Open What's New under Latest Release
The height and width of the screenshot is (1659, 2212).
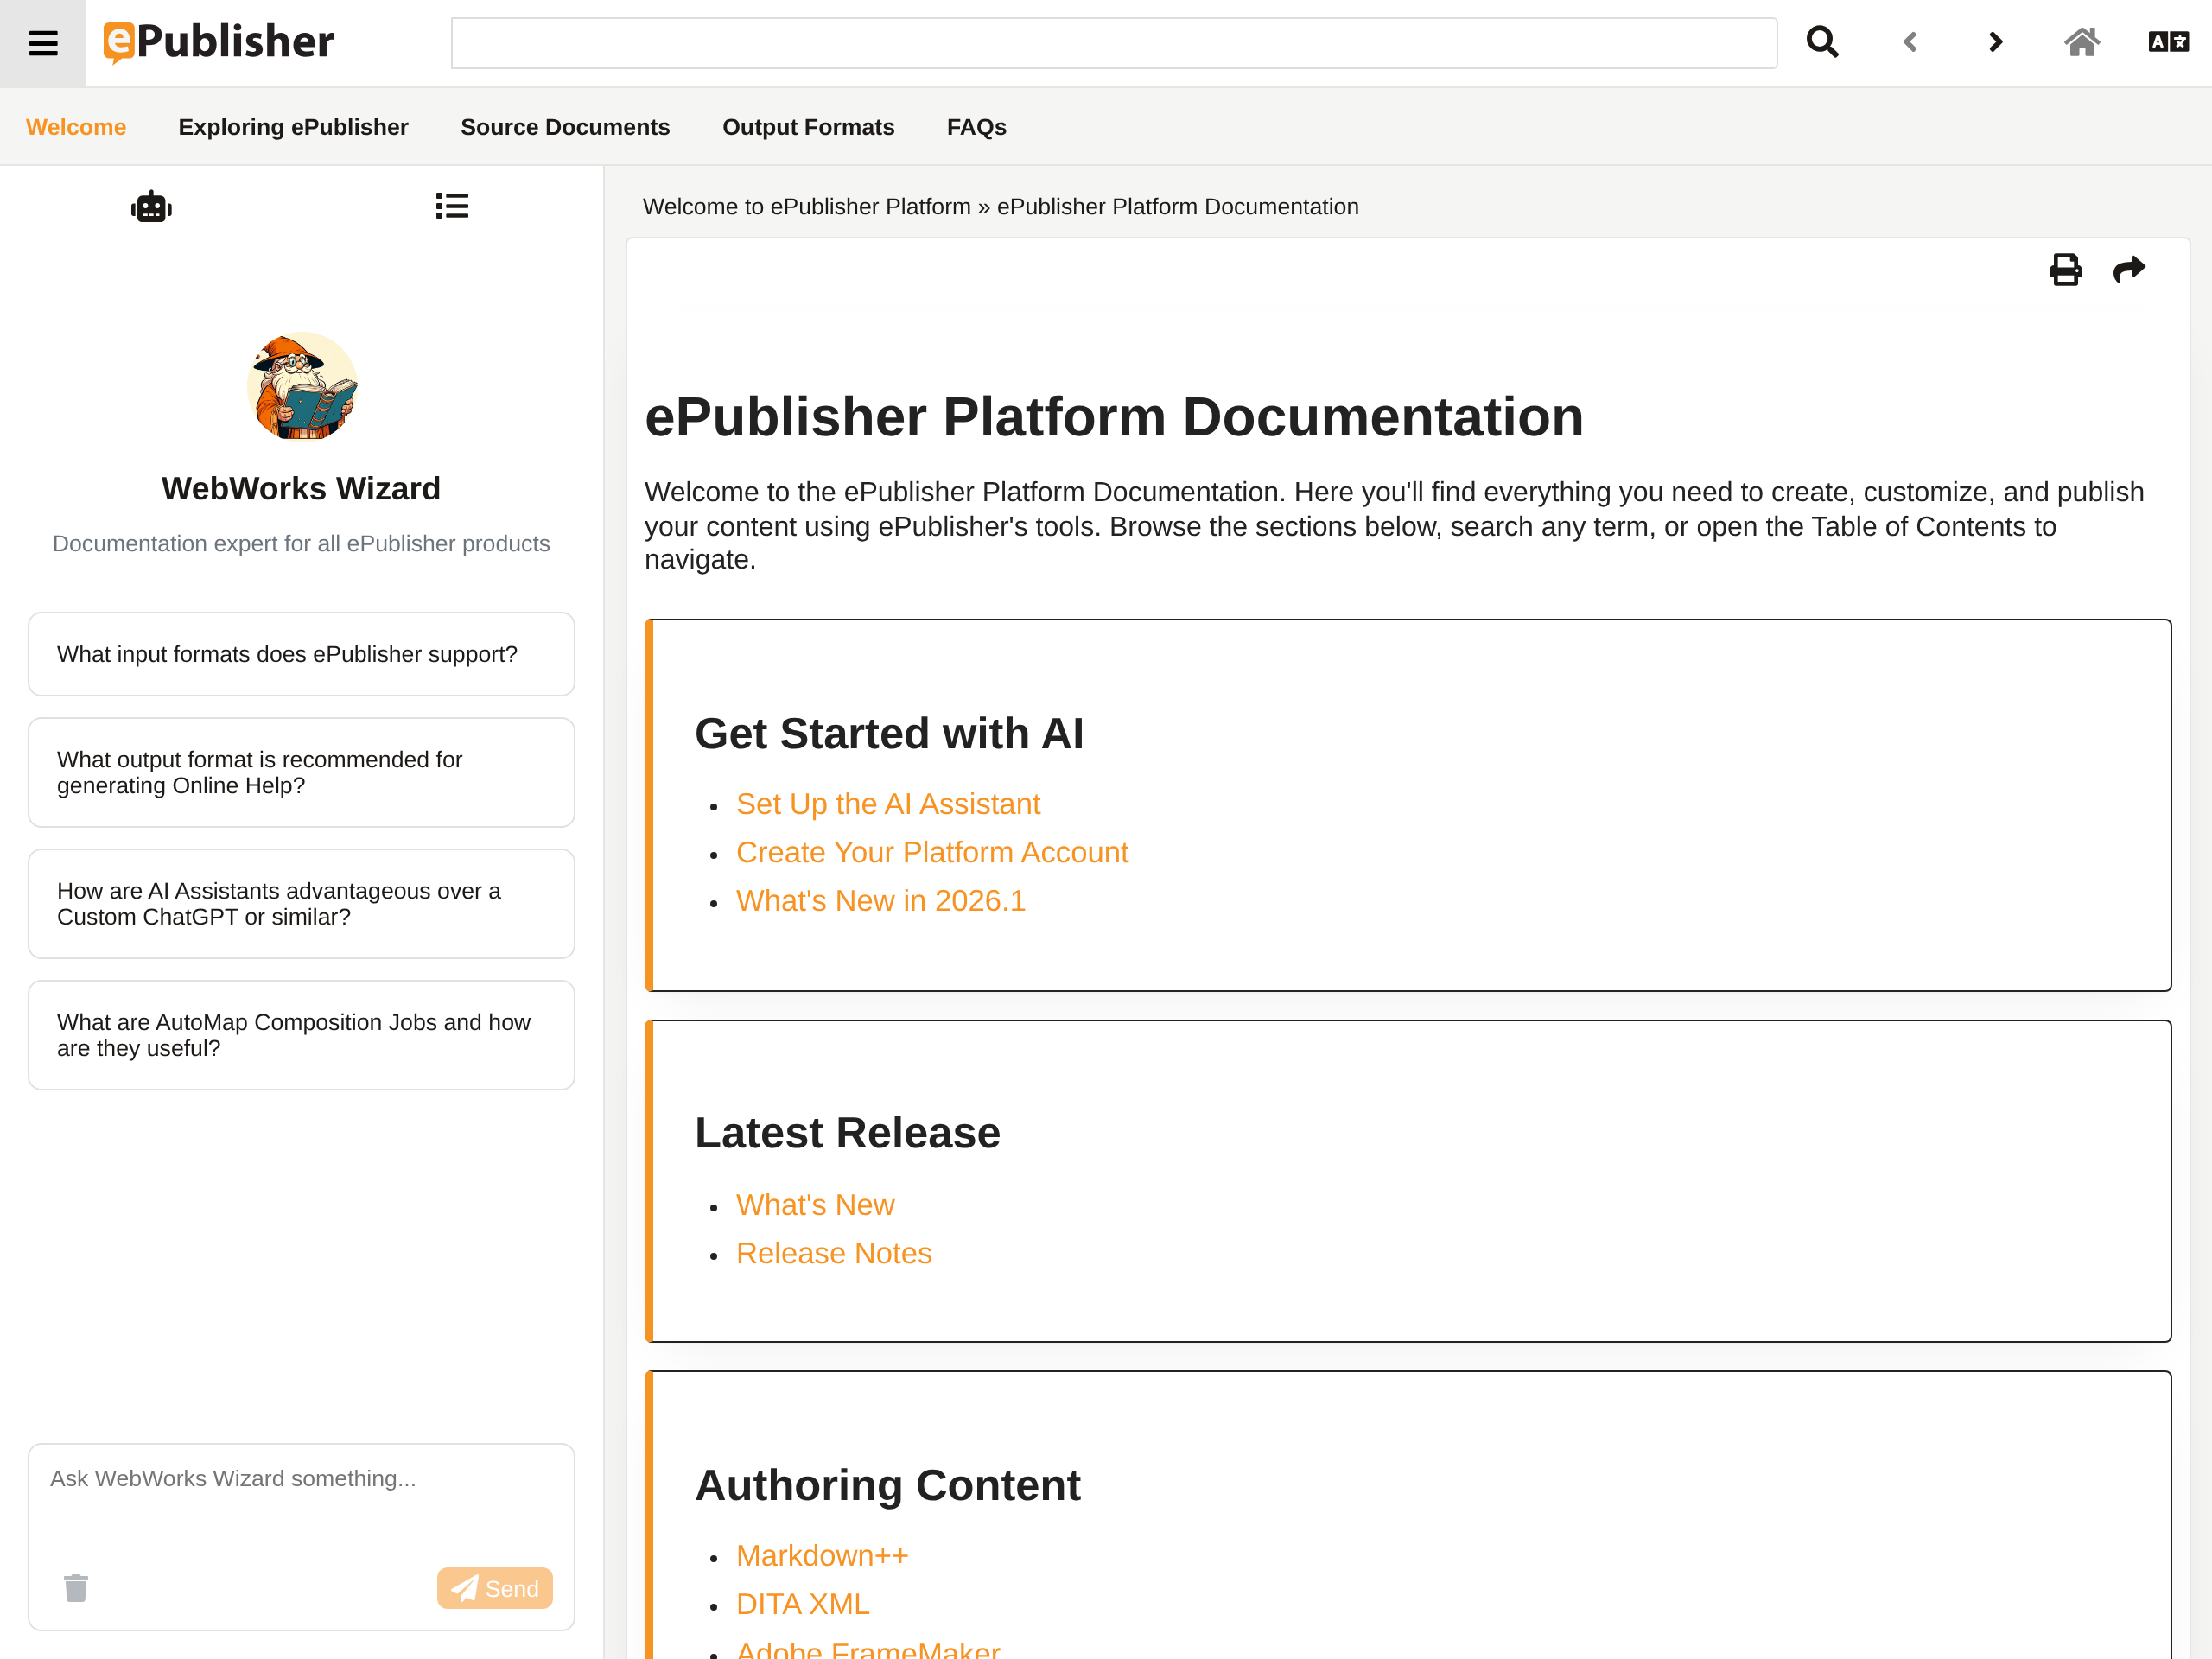[815, 1205]
